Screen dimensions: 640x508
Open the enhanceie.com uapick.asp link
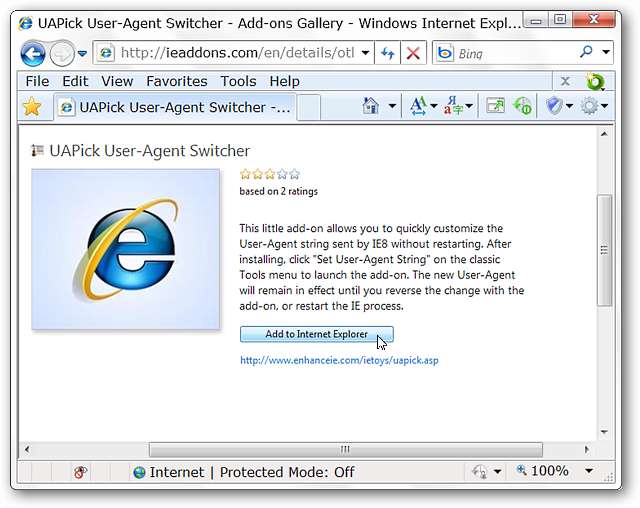(339, 360)
